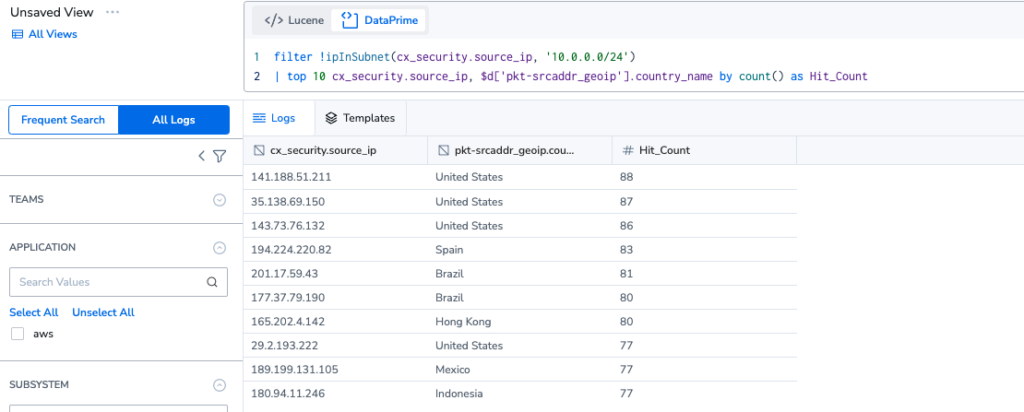1024x412 pixels.
Task: Select the All Logs toggle
Action: tap(174, 120)
